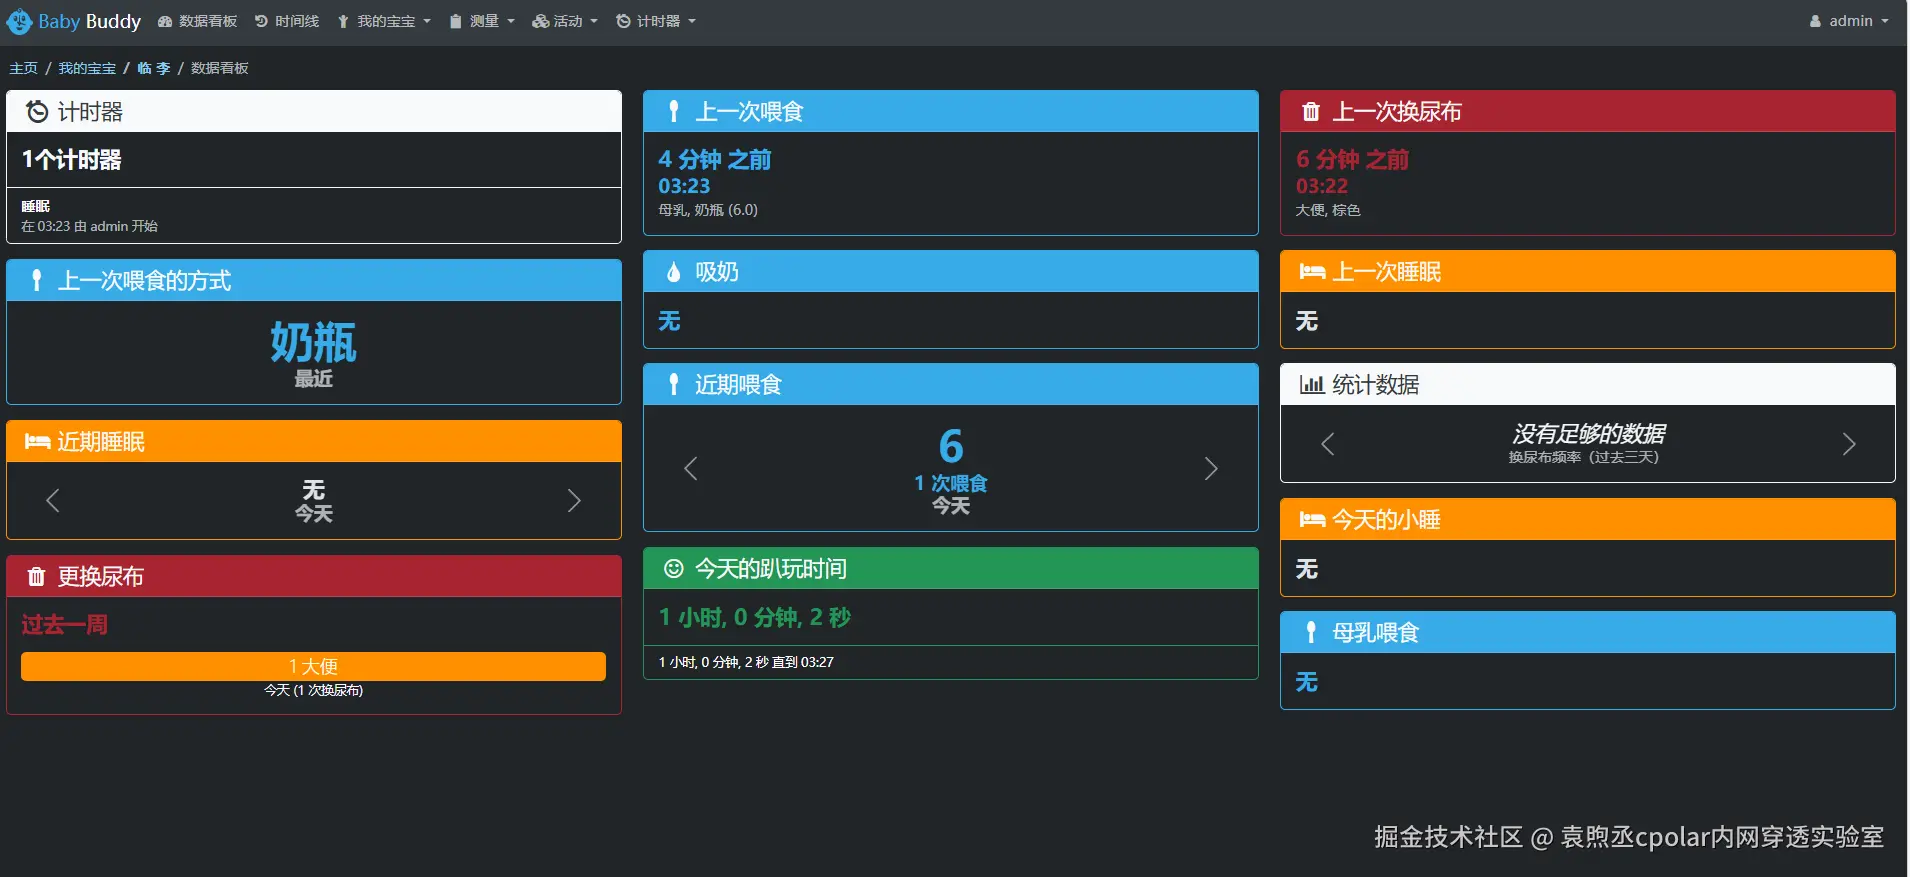The width and height of the screenshot is (1910, 877).
Task: Click the smiley icon beside 今天的趴玩时间
Action: pos(674,569)
